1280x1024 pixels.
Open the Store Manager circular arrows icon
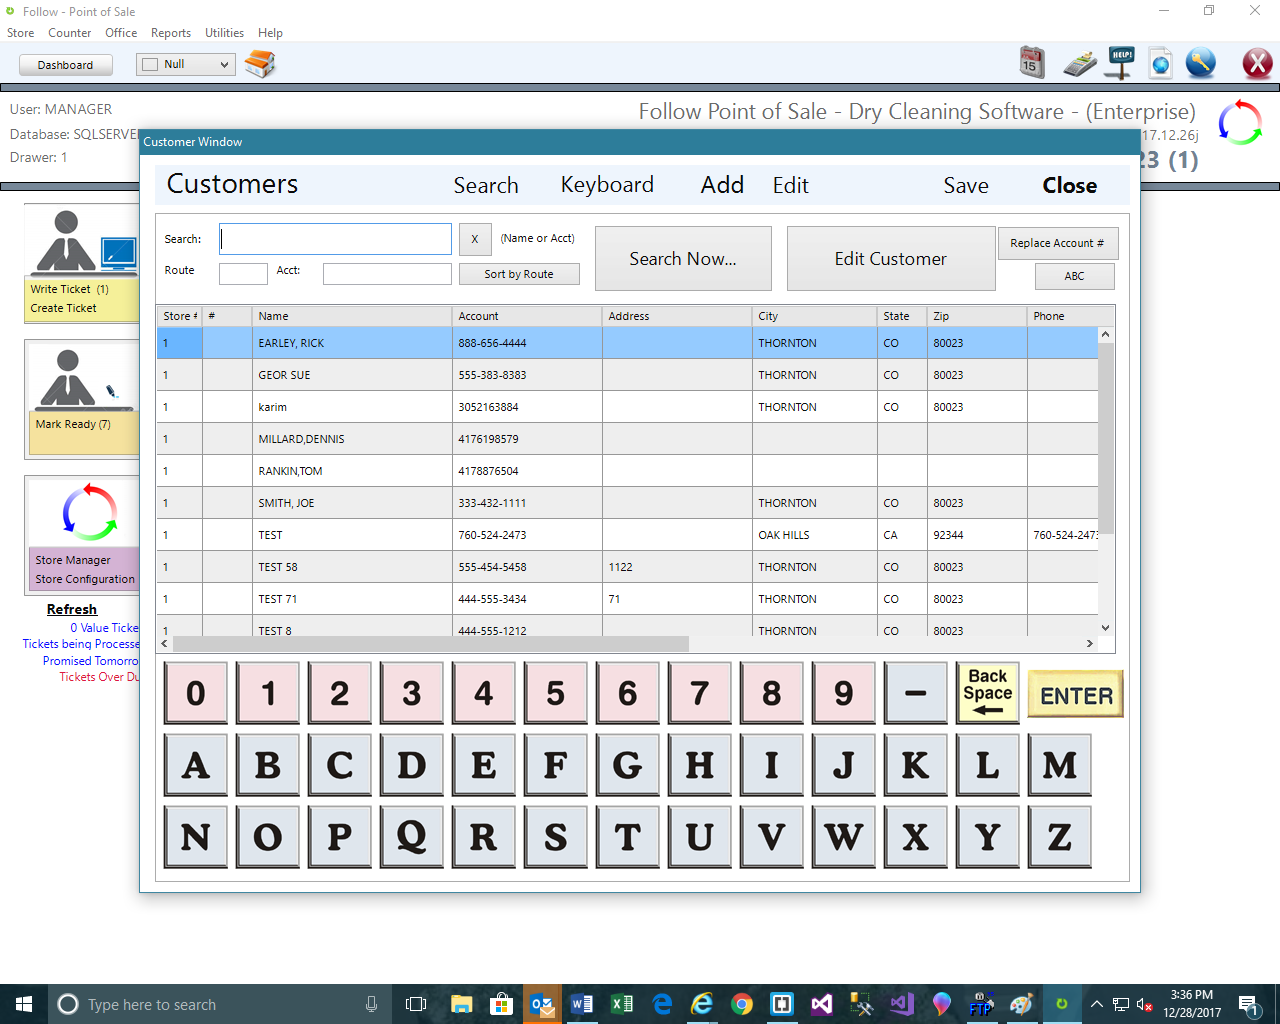(90, 513)
